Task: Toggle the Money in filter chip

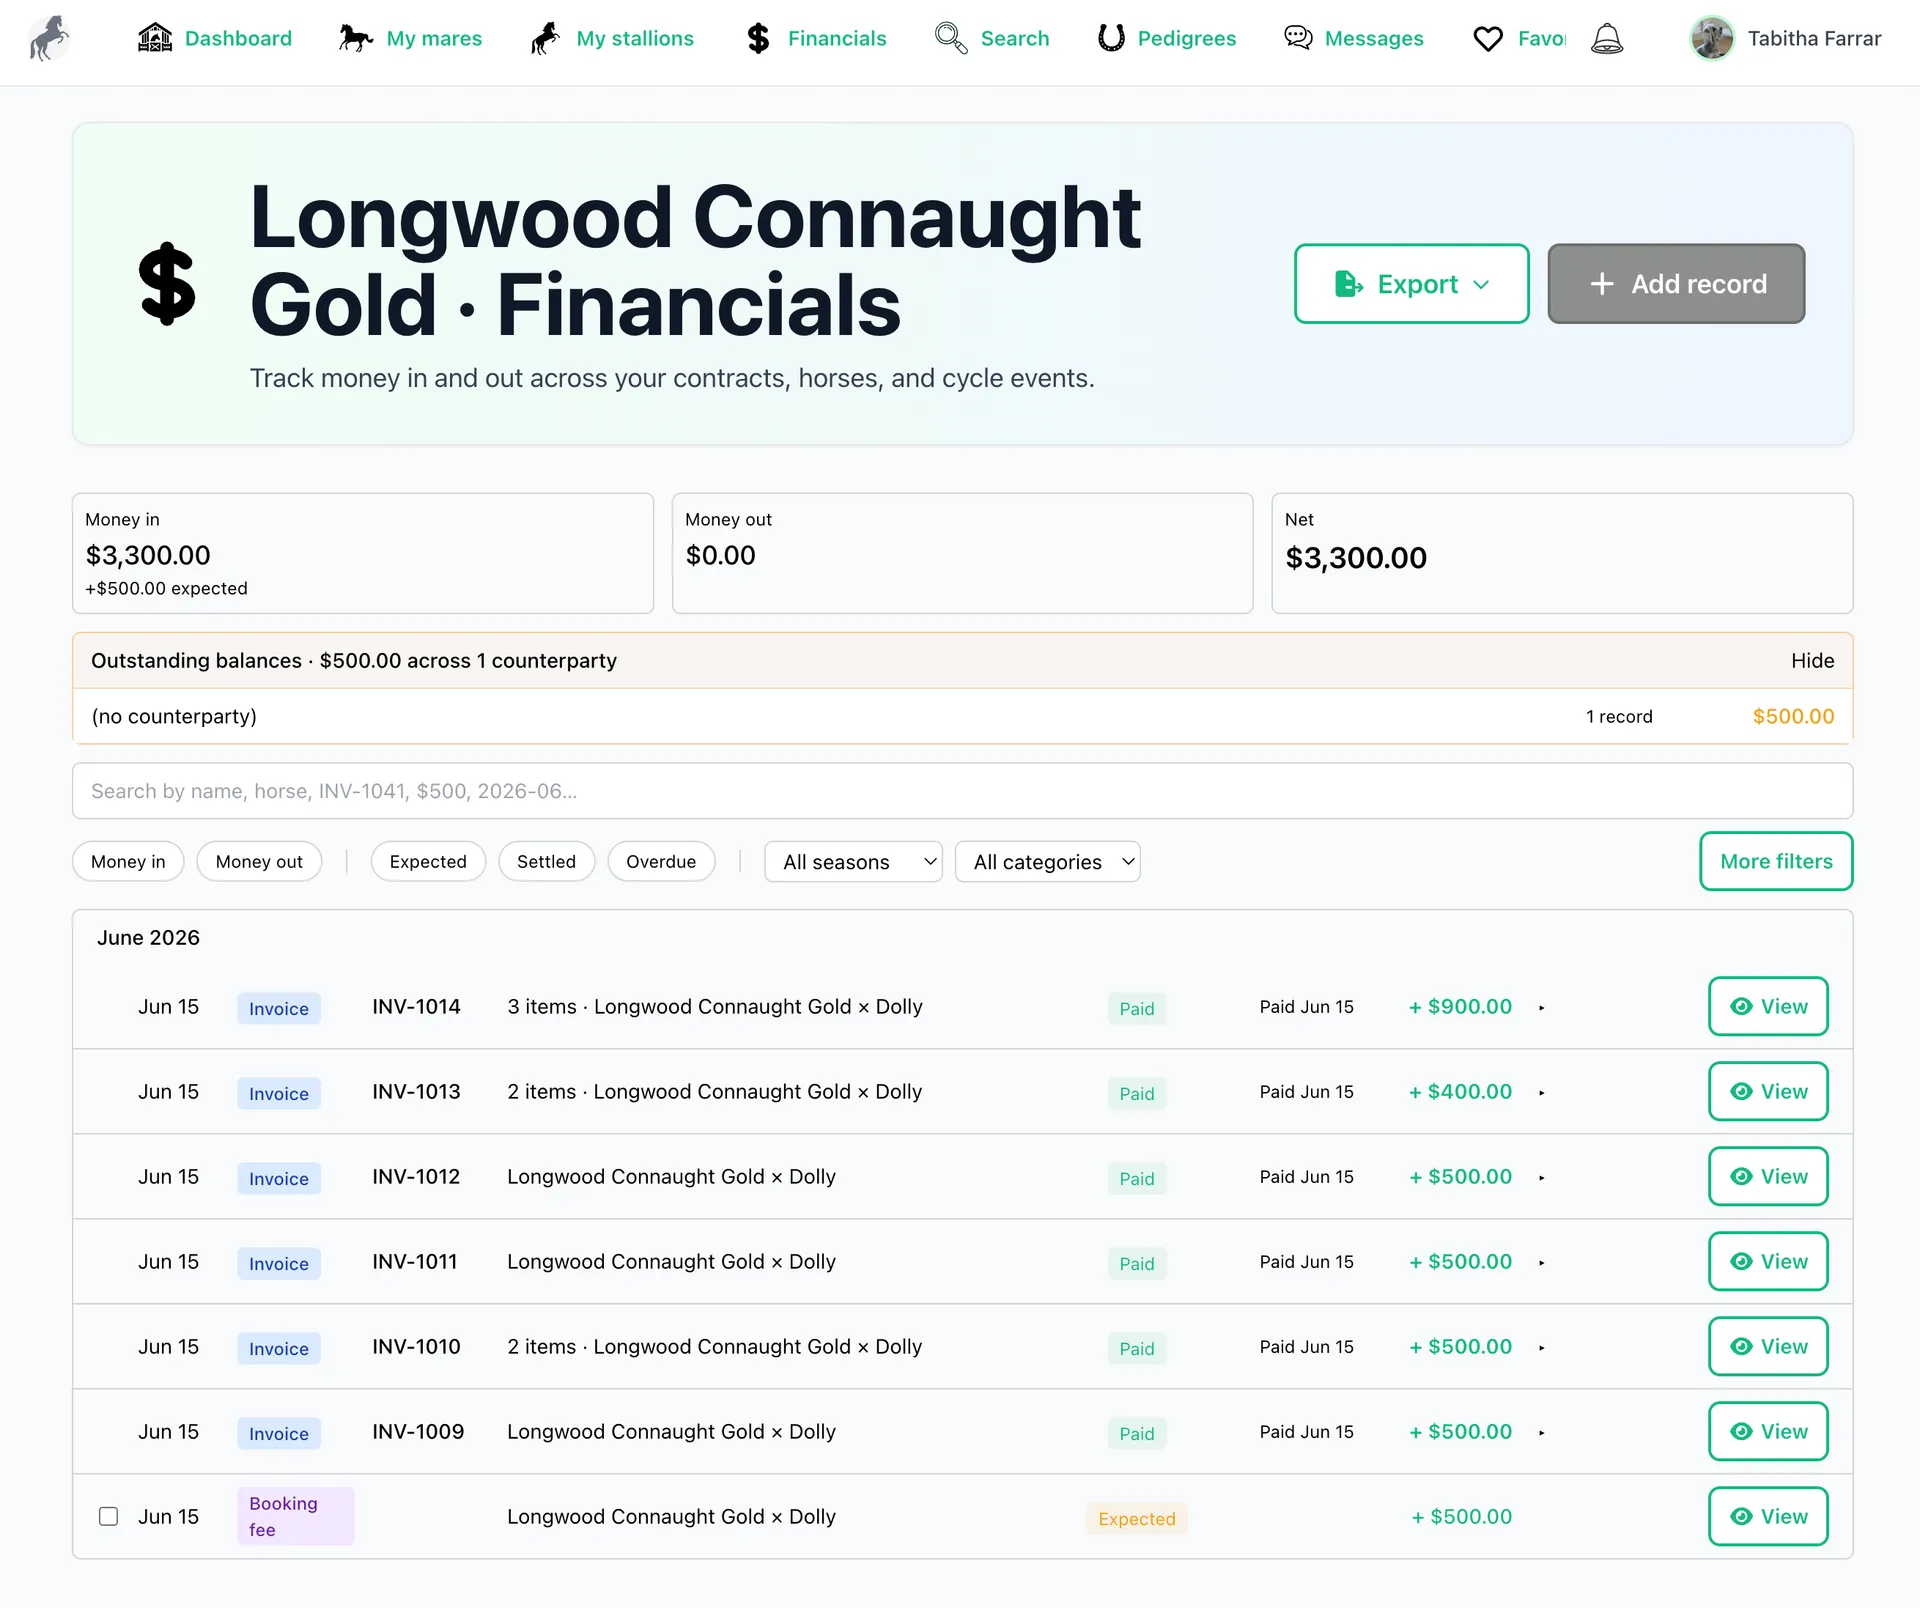Action: 128,862
